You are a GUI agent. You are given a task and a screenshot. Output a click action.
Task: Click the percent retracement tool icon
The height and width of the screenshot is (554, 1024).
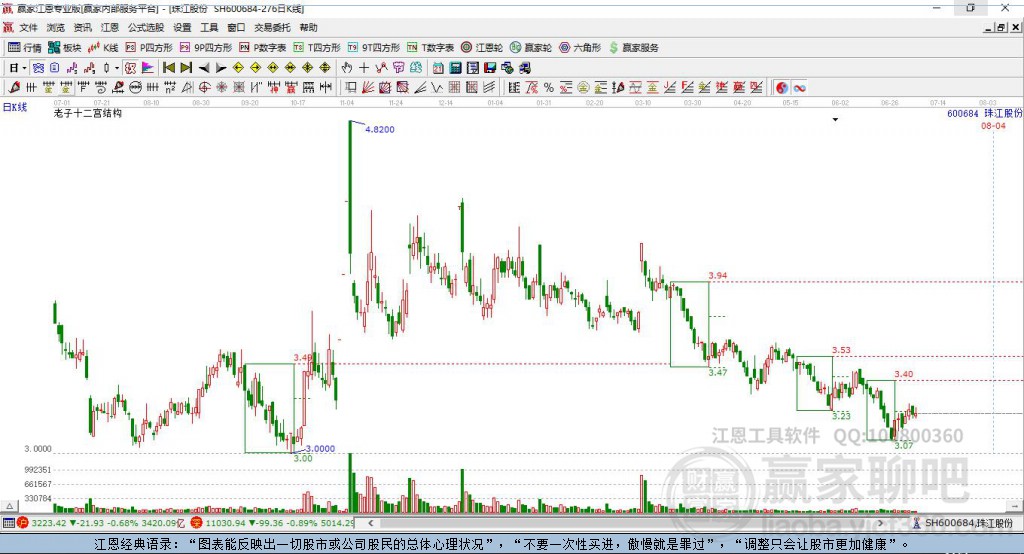click(x=549, y=88)
